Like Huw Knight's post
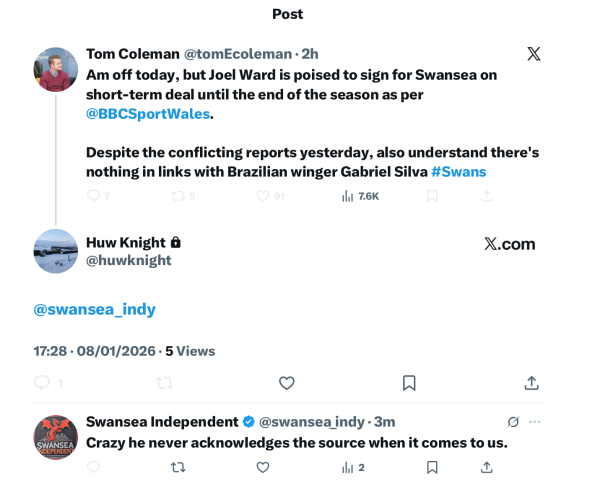 [286, 383]
